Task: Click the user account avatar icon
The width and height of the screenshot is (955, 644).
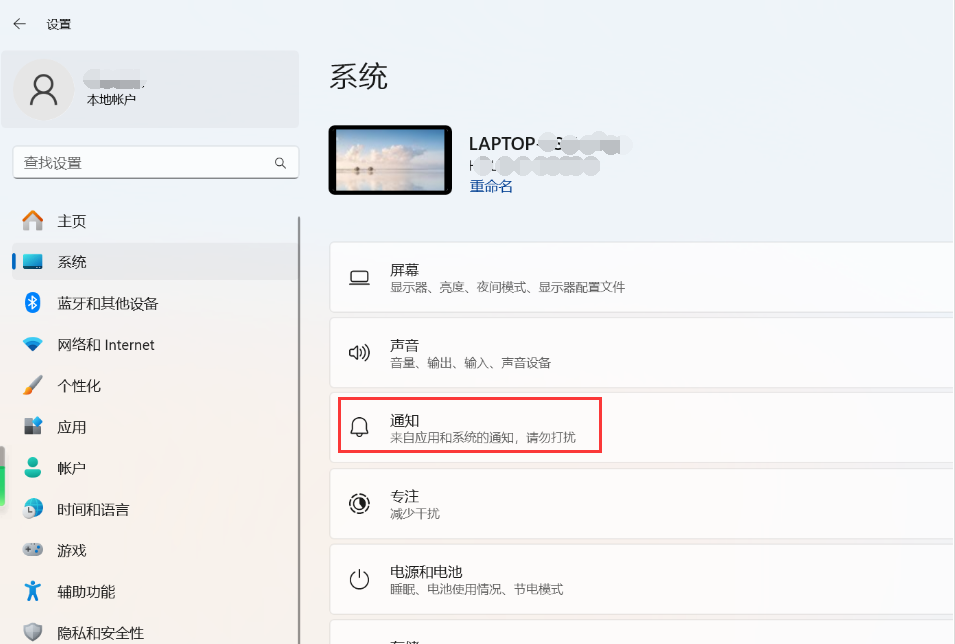Action: pyautogui.click(x=43, y=89)
